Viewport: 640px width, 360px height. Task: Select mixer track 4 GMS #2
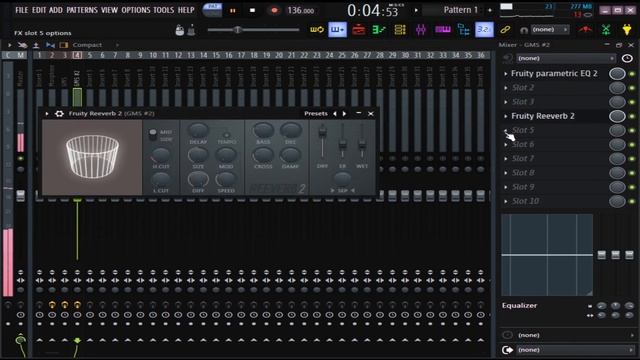point(77,78)
